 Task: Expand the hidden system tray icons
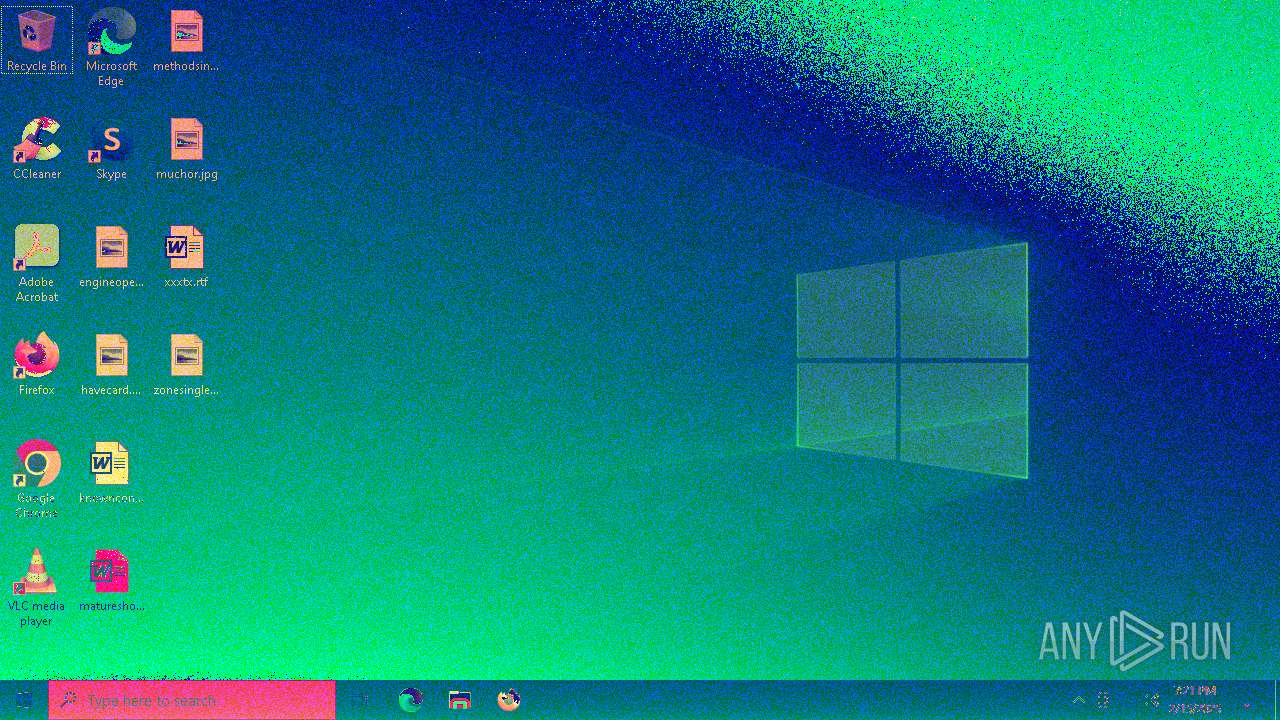(1078, 700)
